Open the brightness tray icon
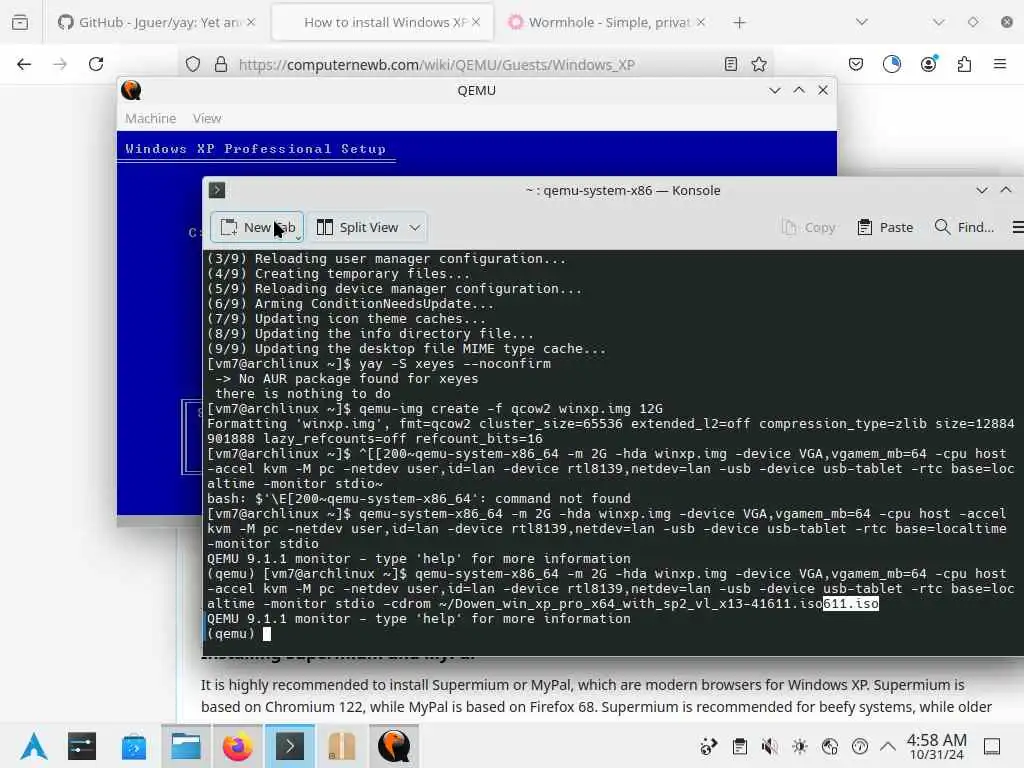1024x768 pixels. click(800, 746)
